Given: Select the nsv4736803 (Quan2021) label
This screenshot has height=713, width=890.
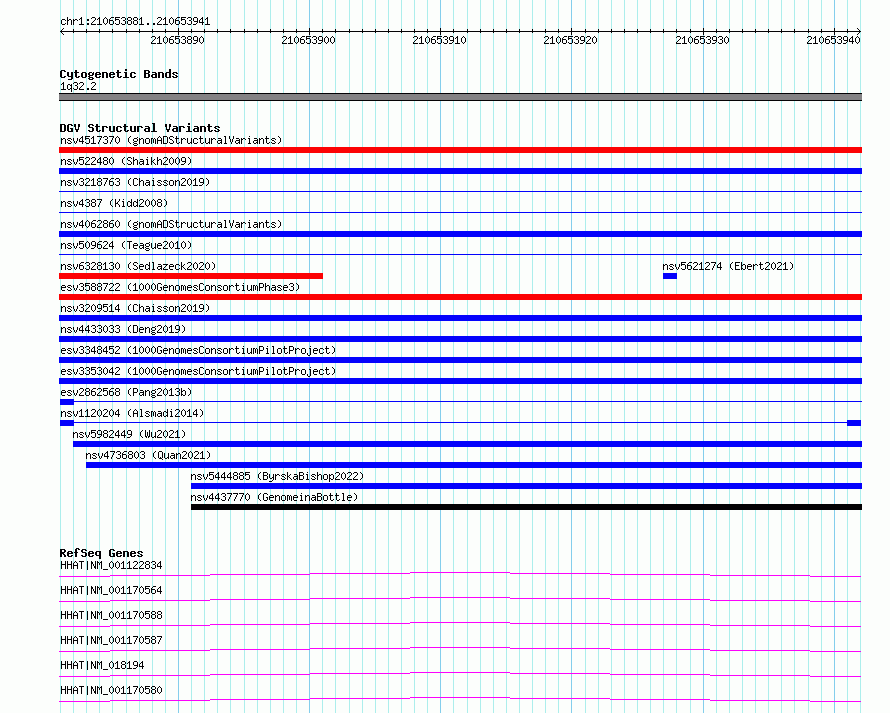Looking at the screenshot, I should click(148, 455).
